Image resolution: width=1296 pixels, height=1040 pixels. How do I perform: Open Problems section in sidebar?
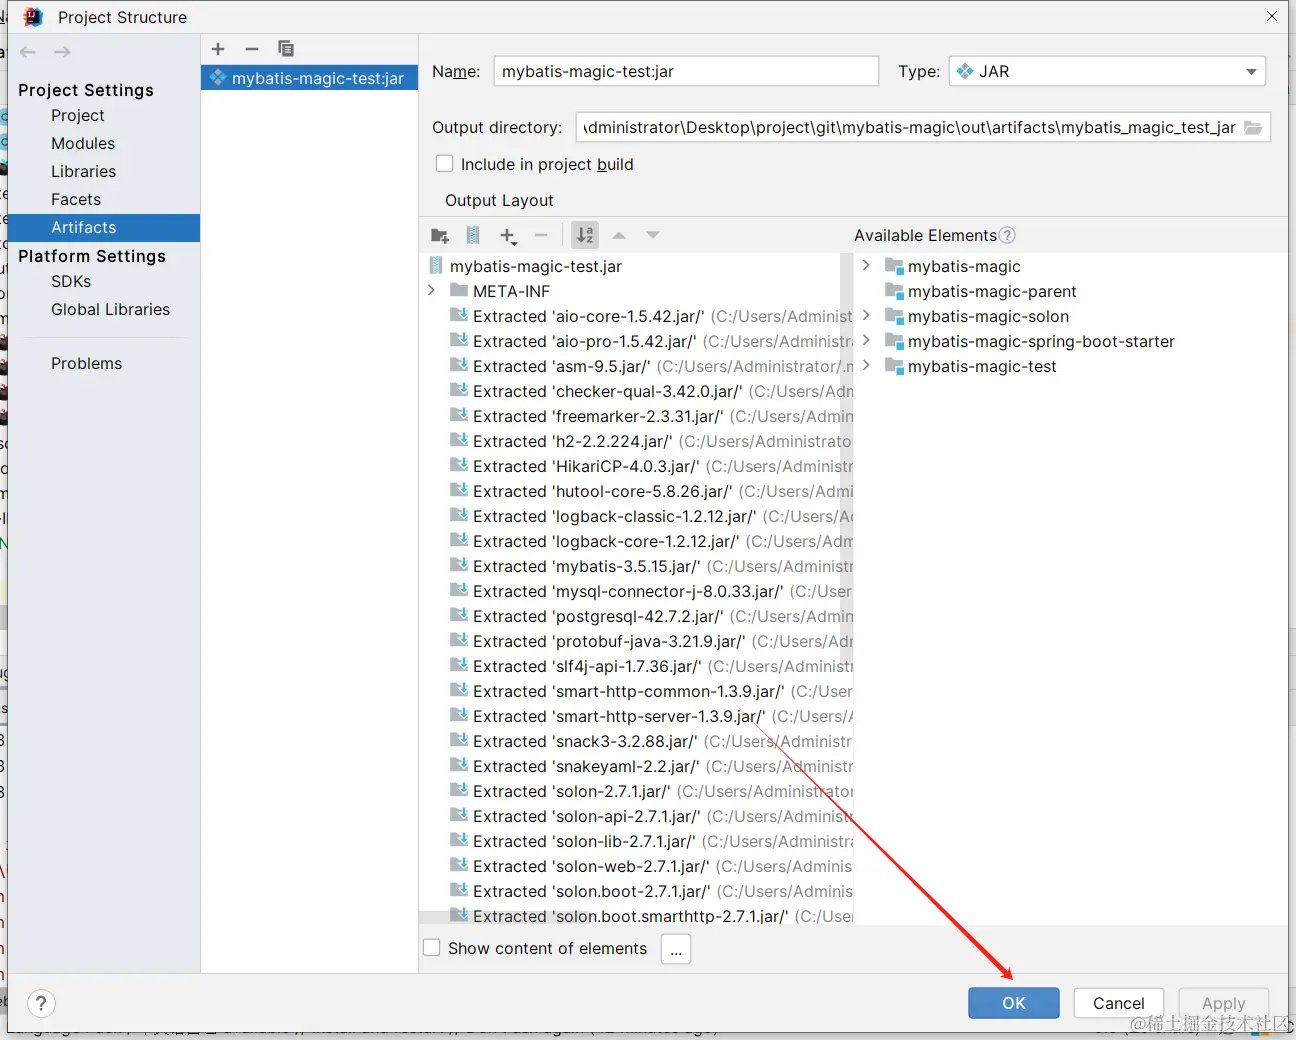click(x=87, y=364)
